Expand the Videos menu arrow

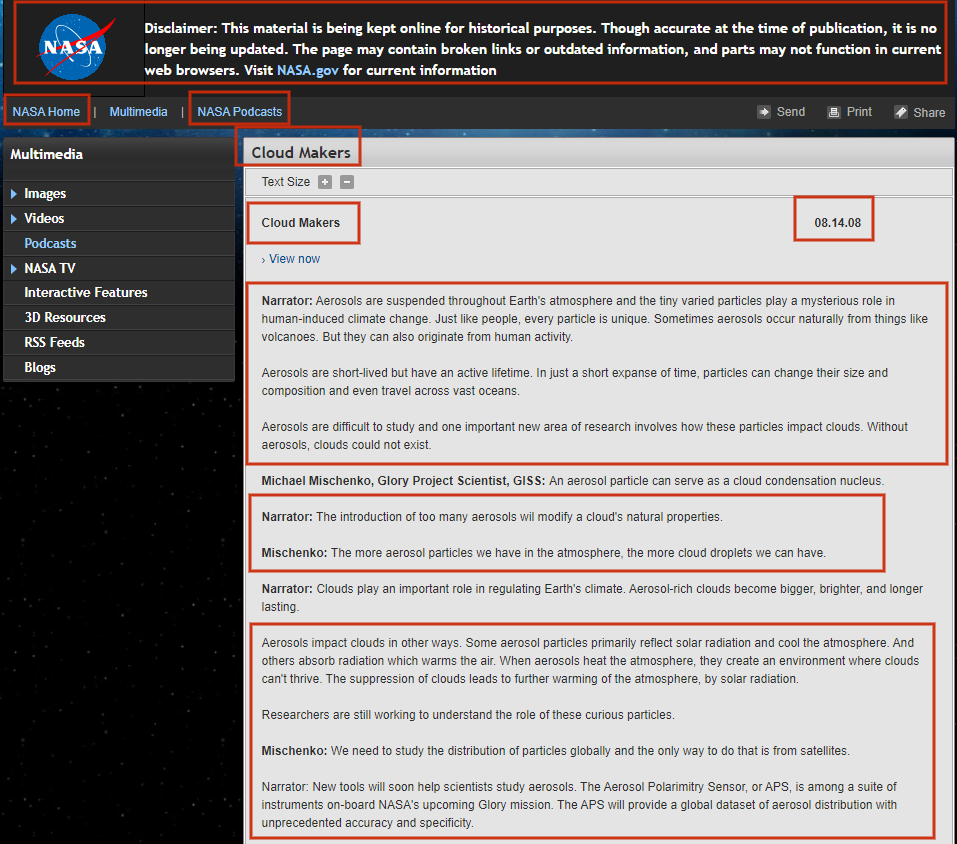(13, 218)
